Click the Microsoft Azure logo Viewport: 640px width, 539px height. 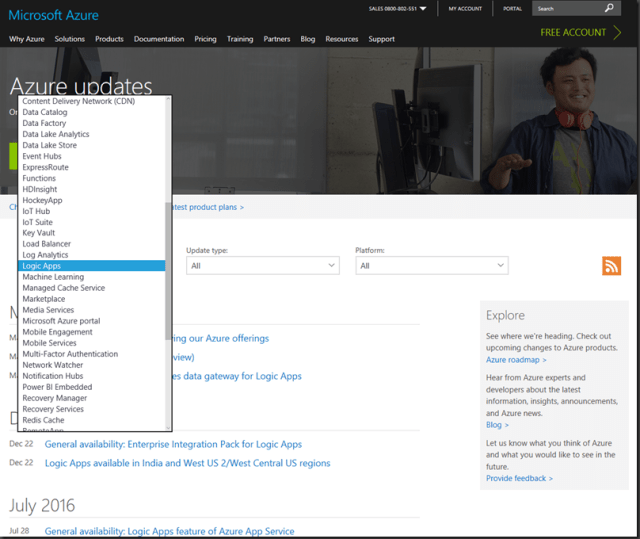click(x=53, y=15)
